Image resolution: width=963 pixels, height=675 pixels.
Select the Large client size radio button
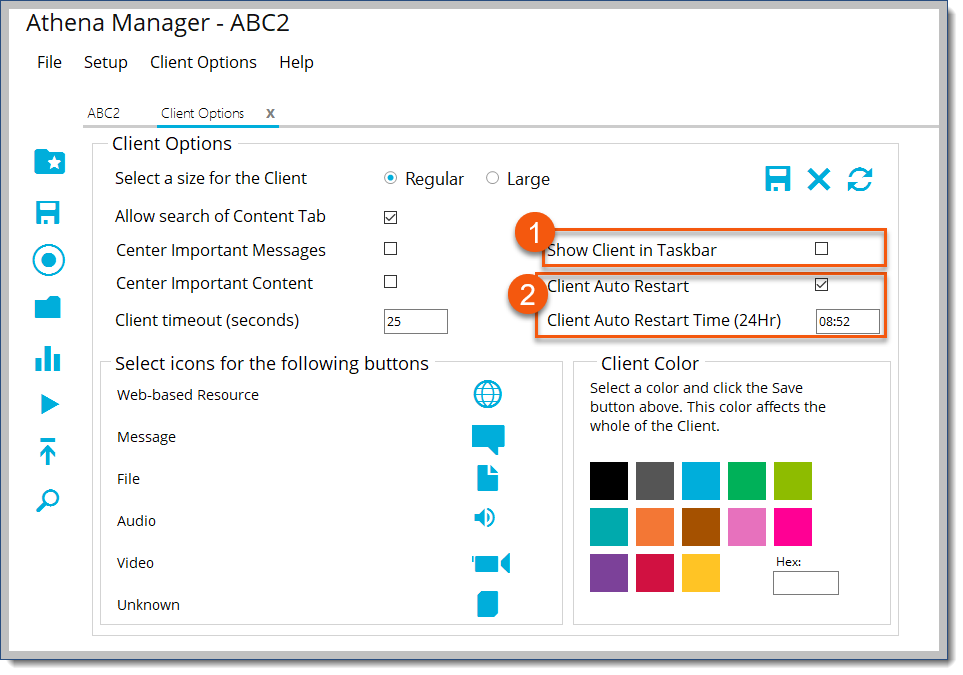(493, 178)
